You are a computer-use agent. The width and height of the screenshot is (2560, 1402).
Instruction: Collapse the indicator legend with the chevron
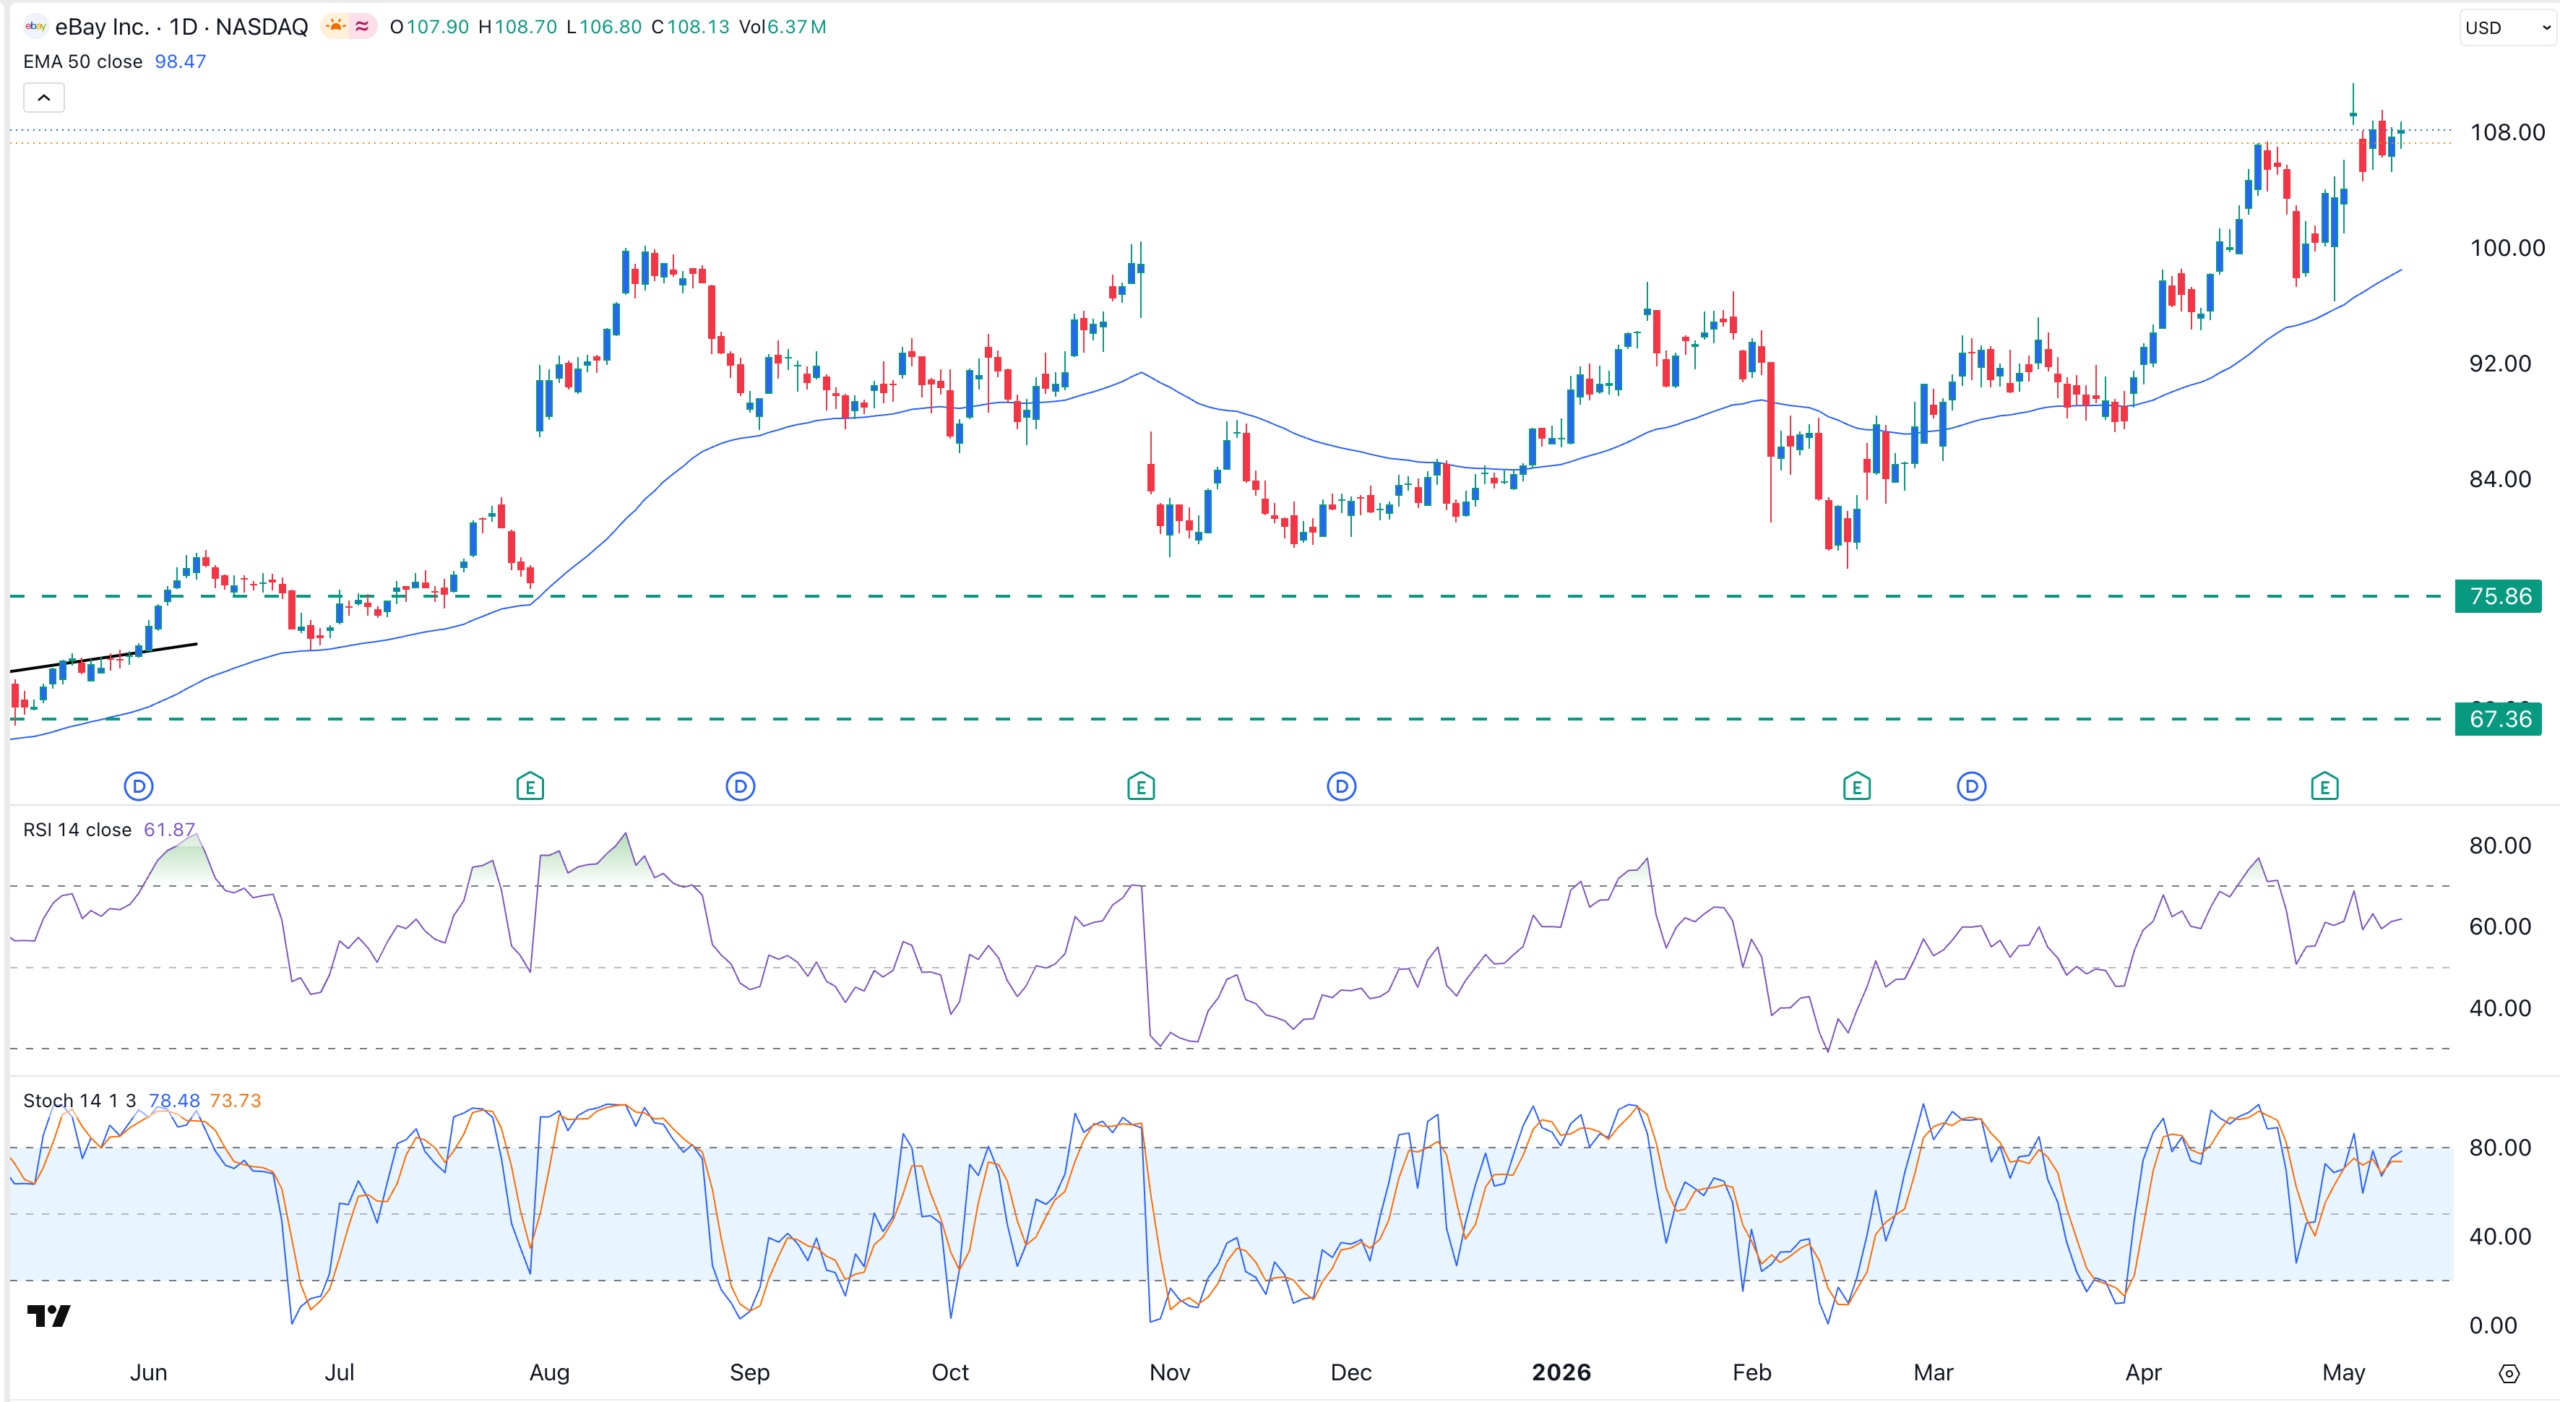coord(44,98)
